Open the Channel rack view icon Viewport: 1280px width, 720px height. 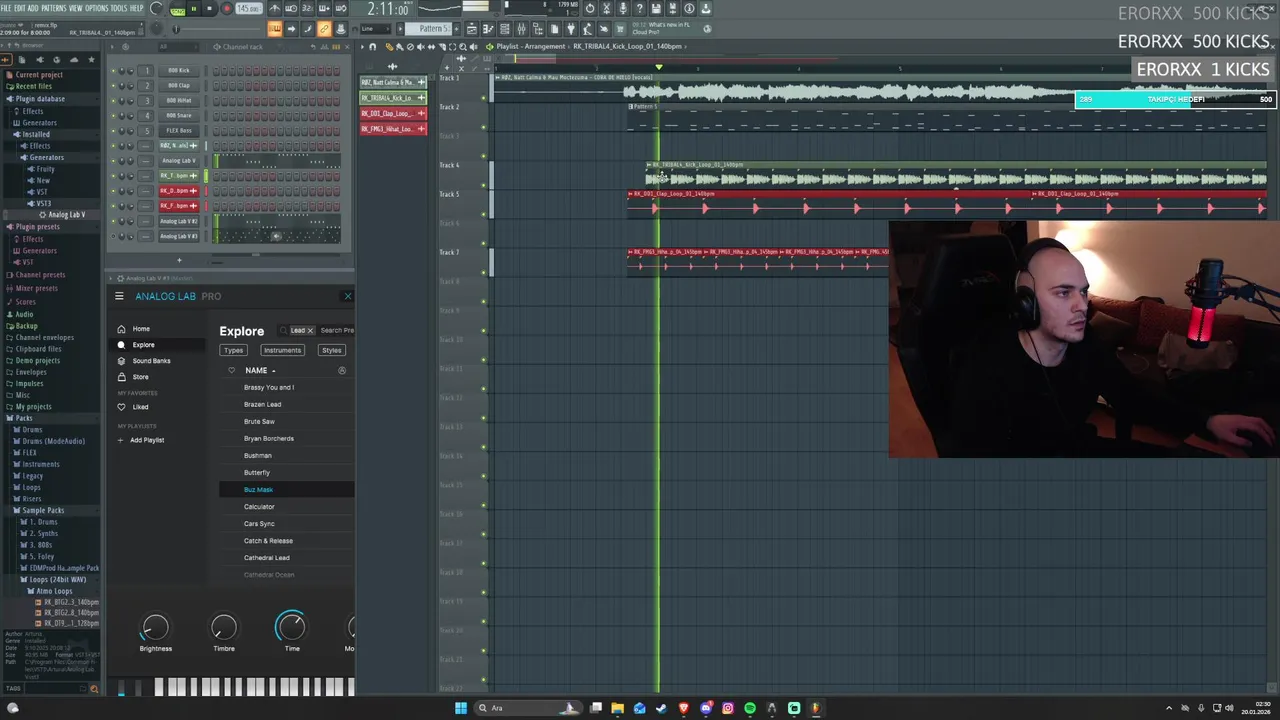point(504,29)
